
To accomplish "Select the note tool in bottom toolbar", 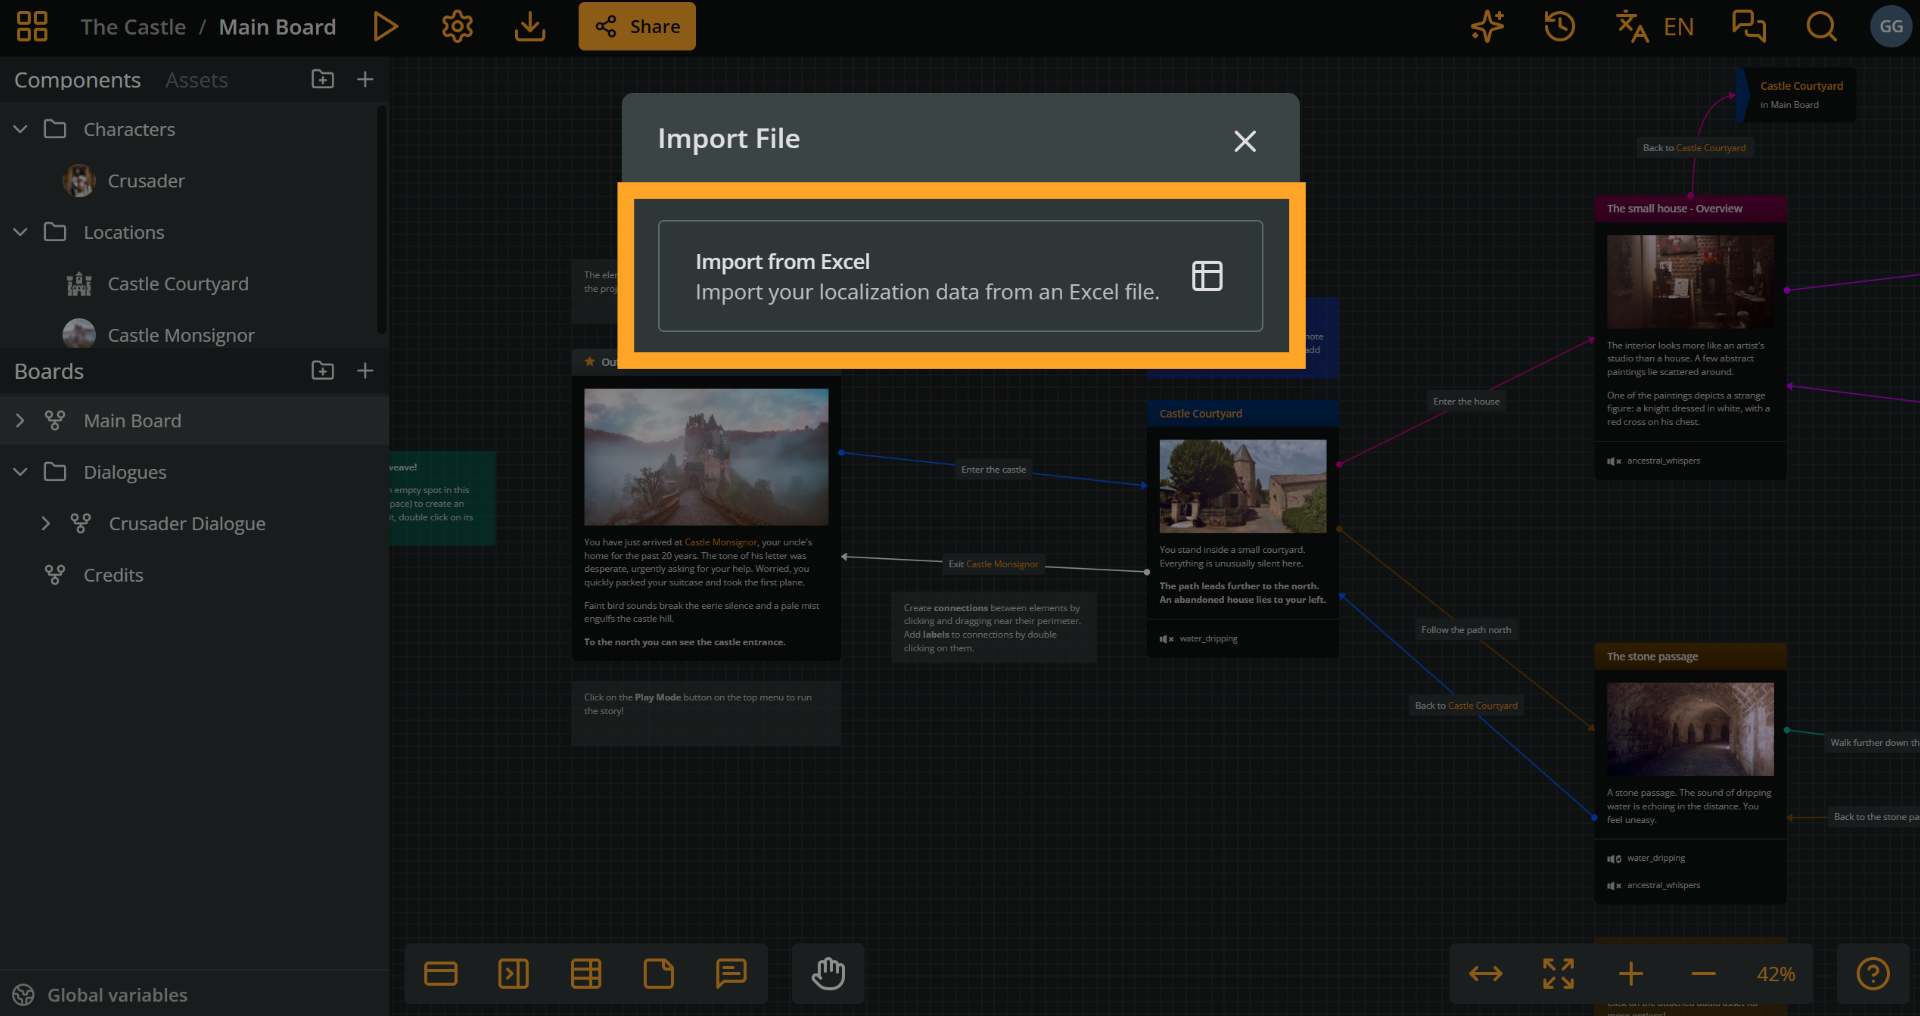I will point(659,974).
